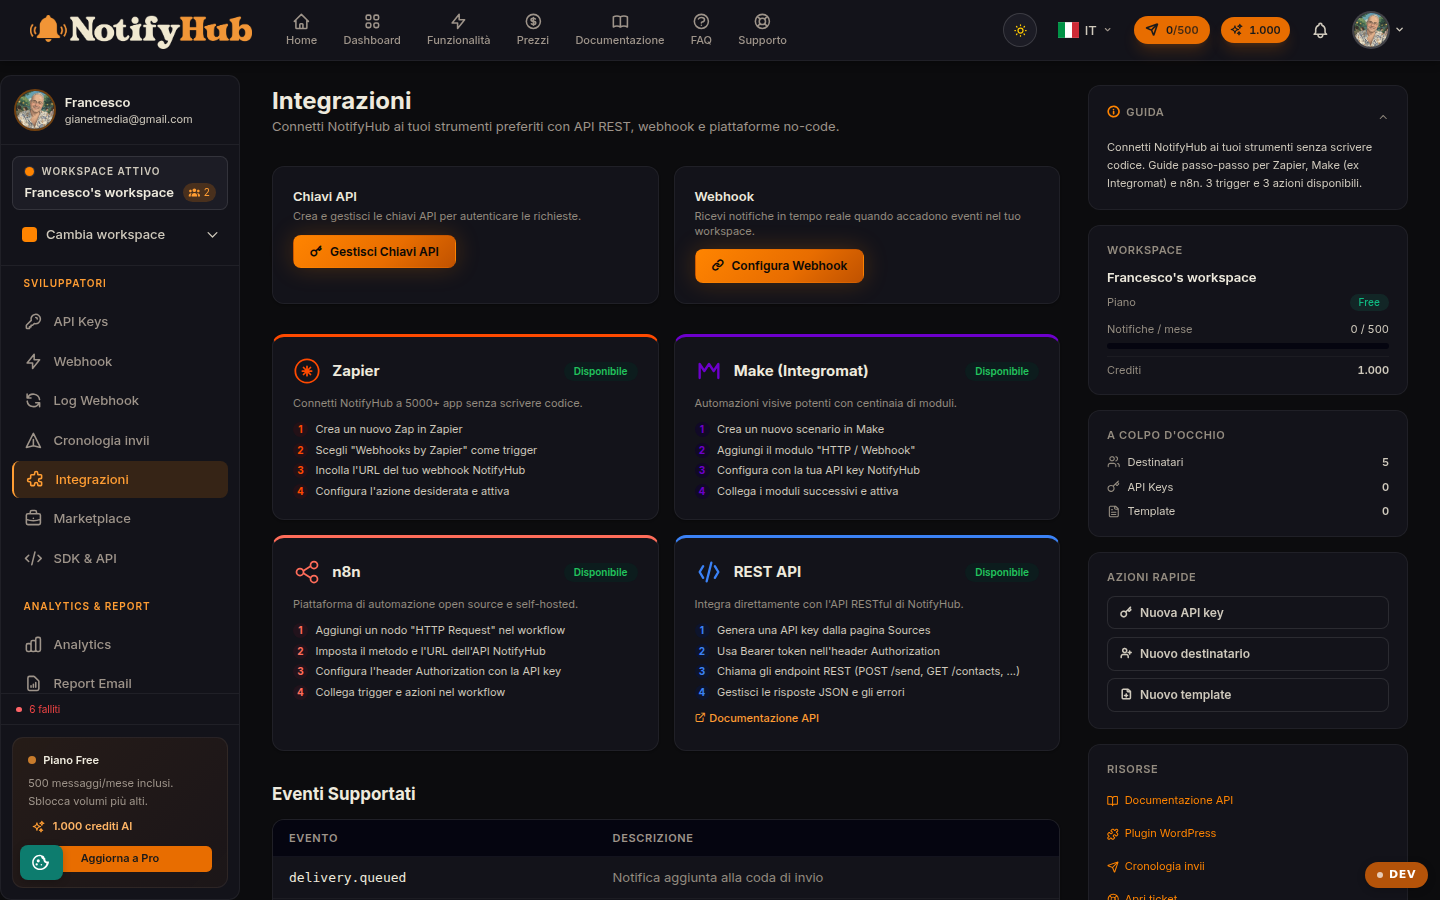Open Marketplace in the sidebar
Image resolution: width=1440 pixels, height=900 pixels.
coord(120,519)
